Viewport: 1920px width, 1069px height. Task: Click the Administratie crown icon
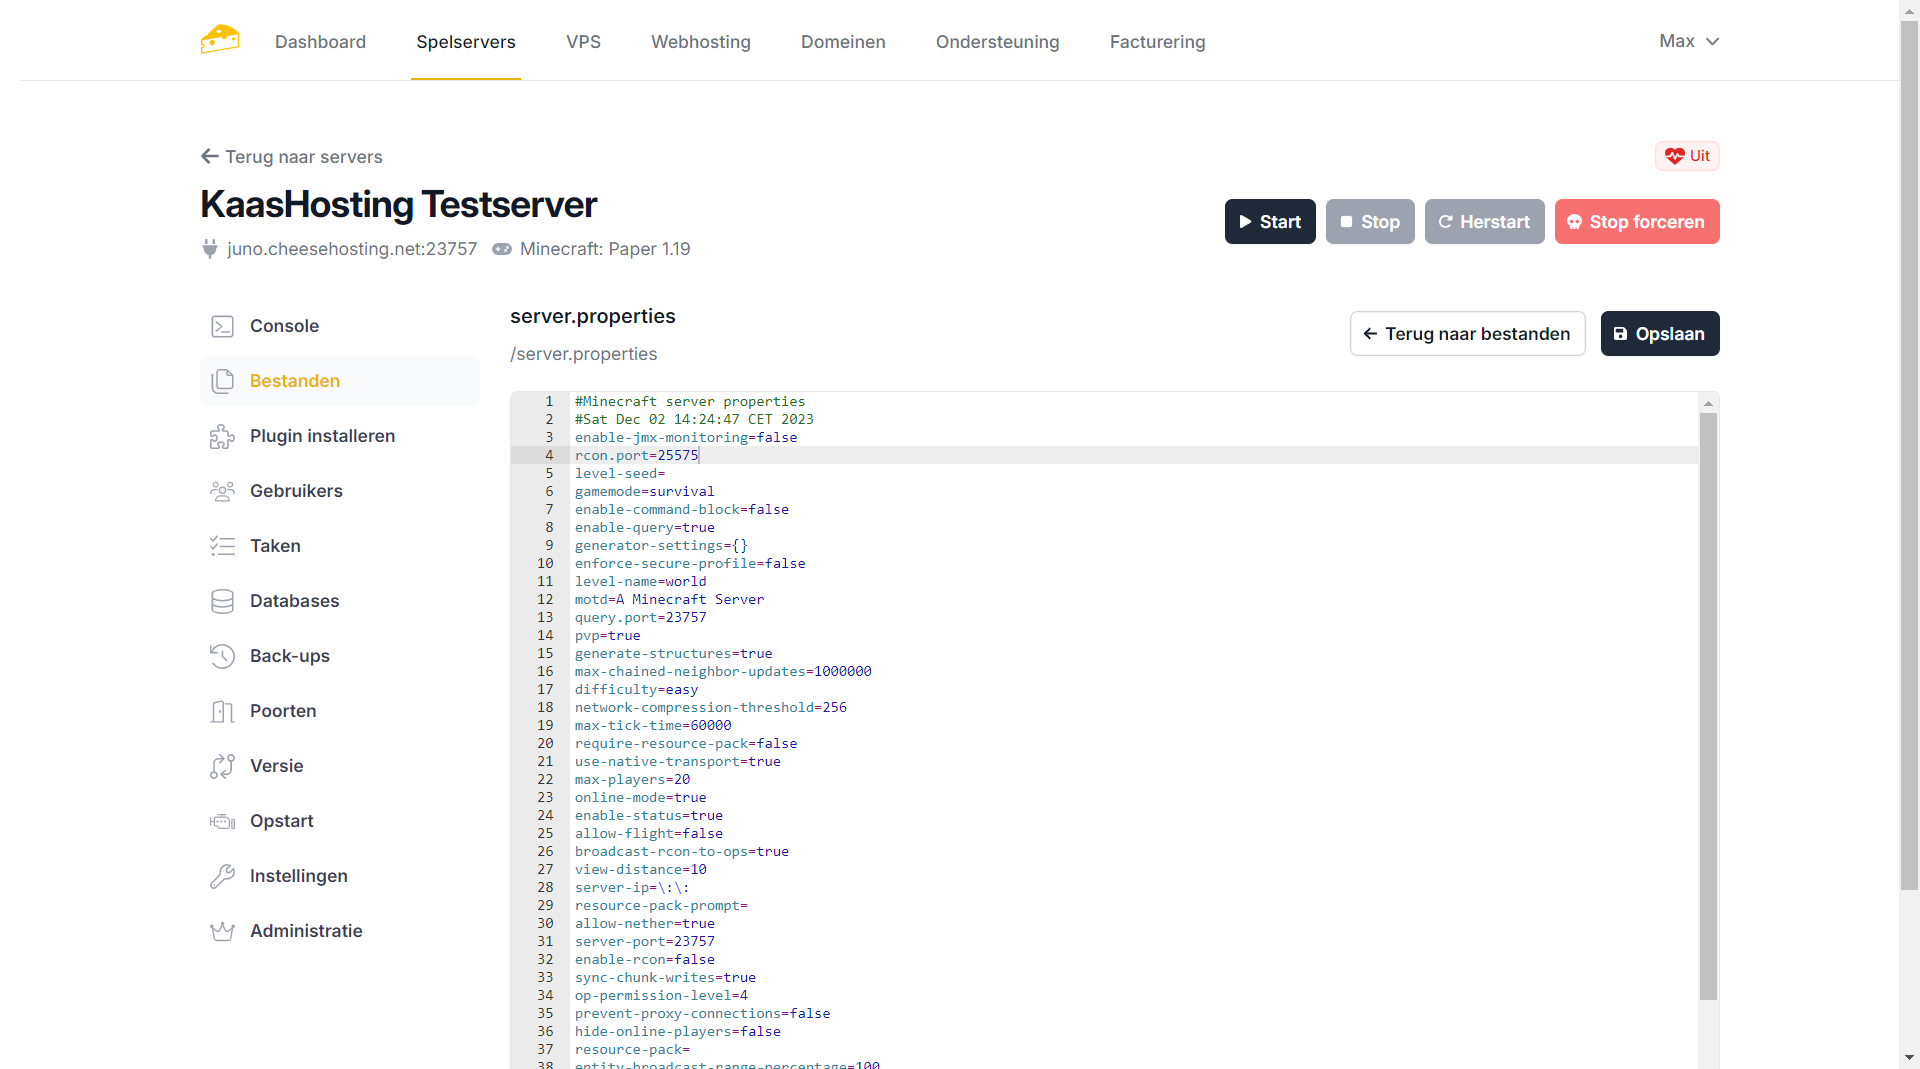(222, 931)
